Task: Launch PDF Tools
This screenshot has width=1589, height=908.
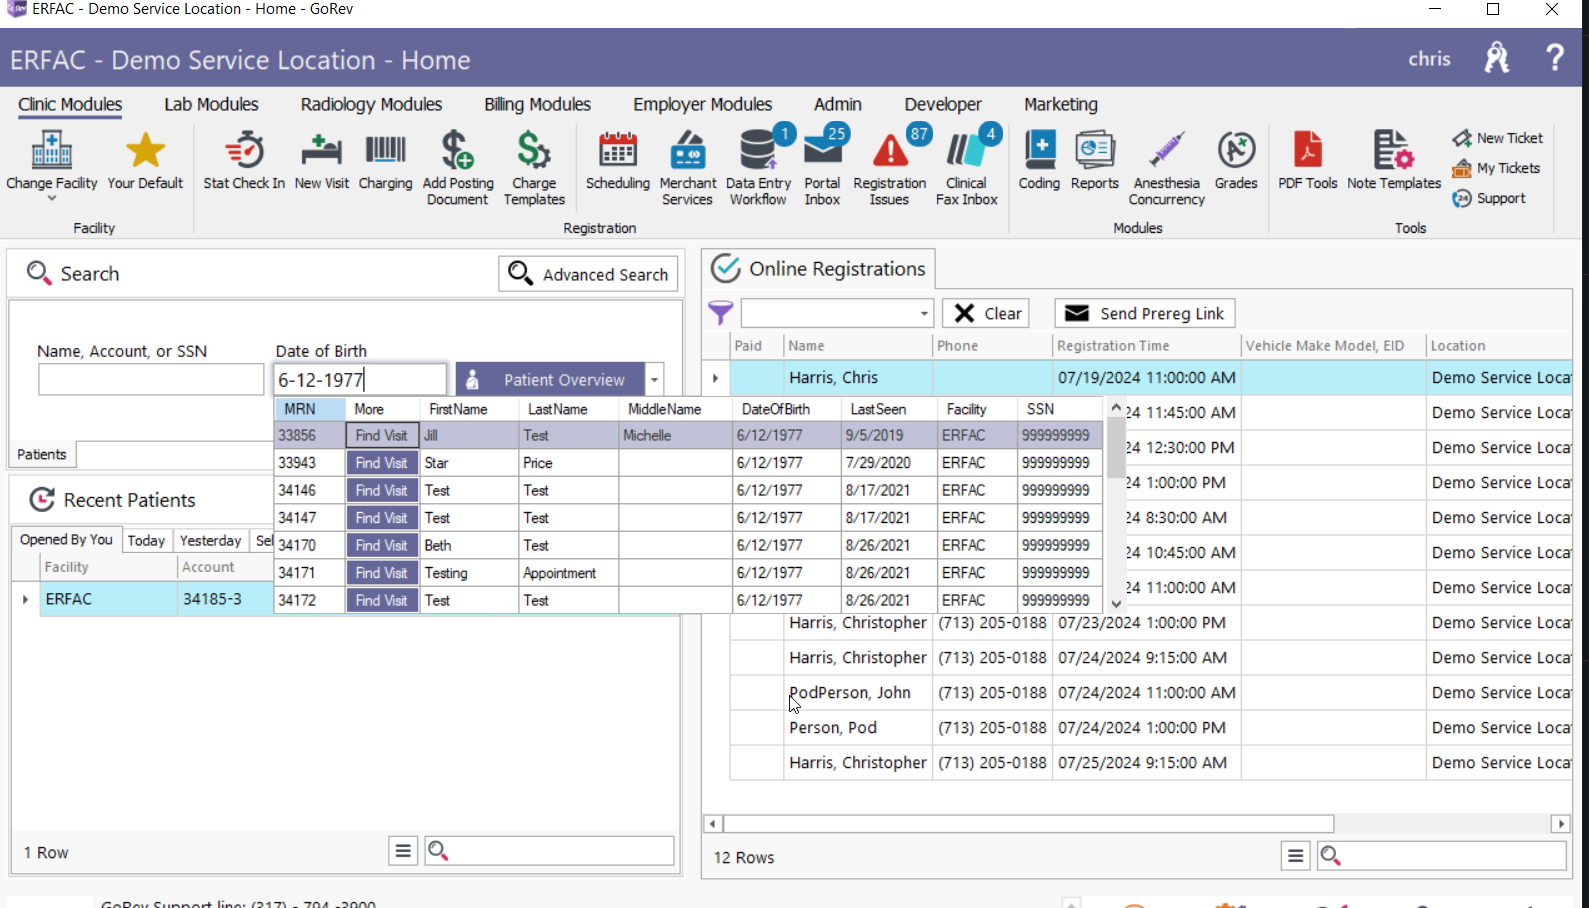Action: click(x=1307, y=160)
